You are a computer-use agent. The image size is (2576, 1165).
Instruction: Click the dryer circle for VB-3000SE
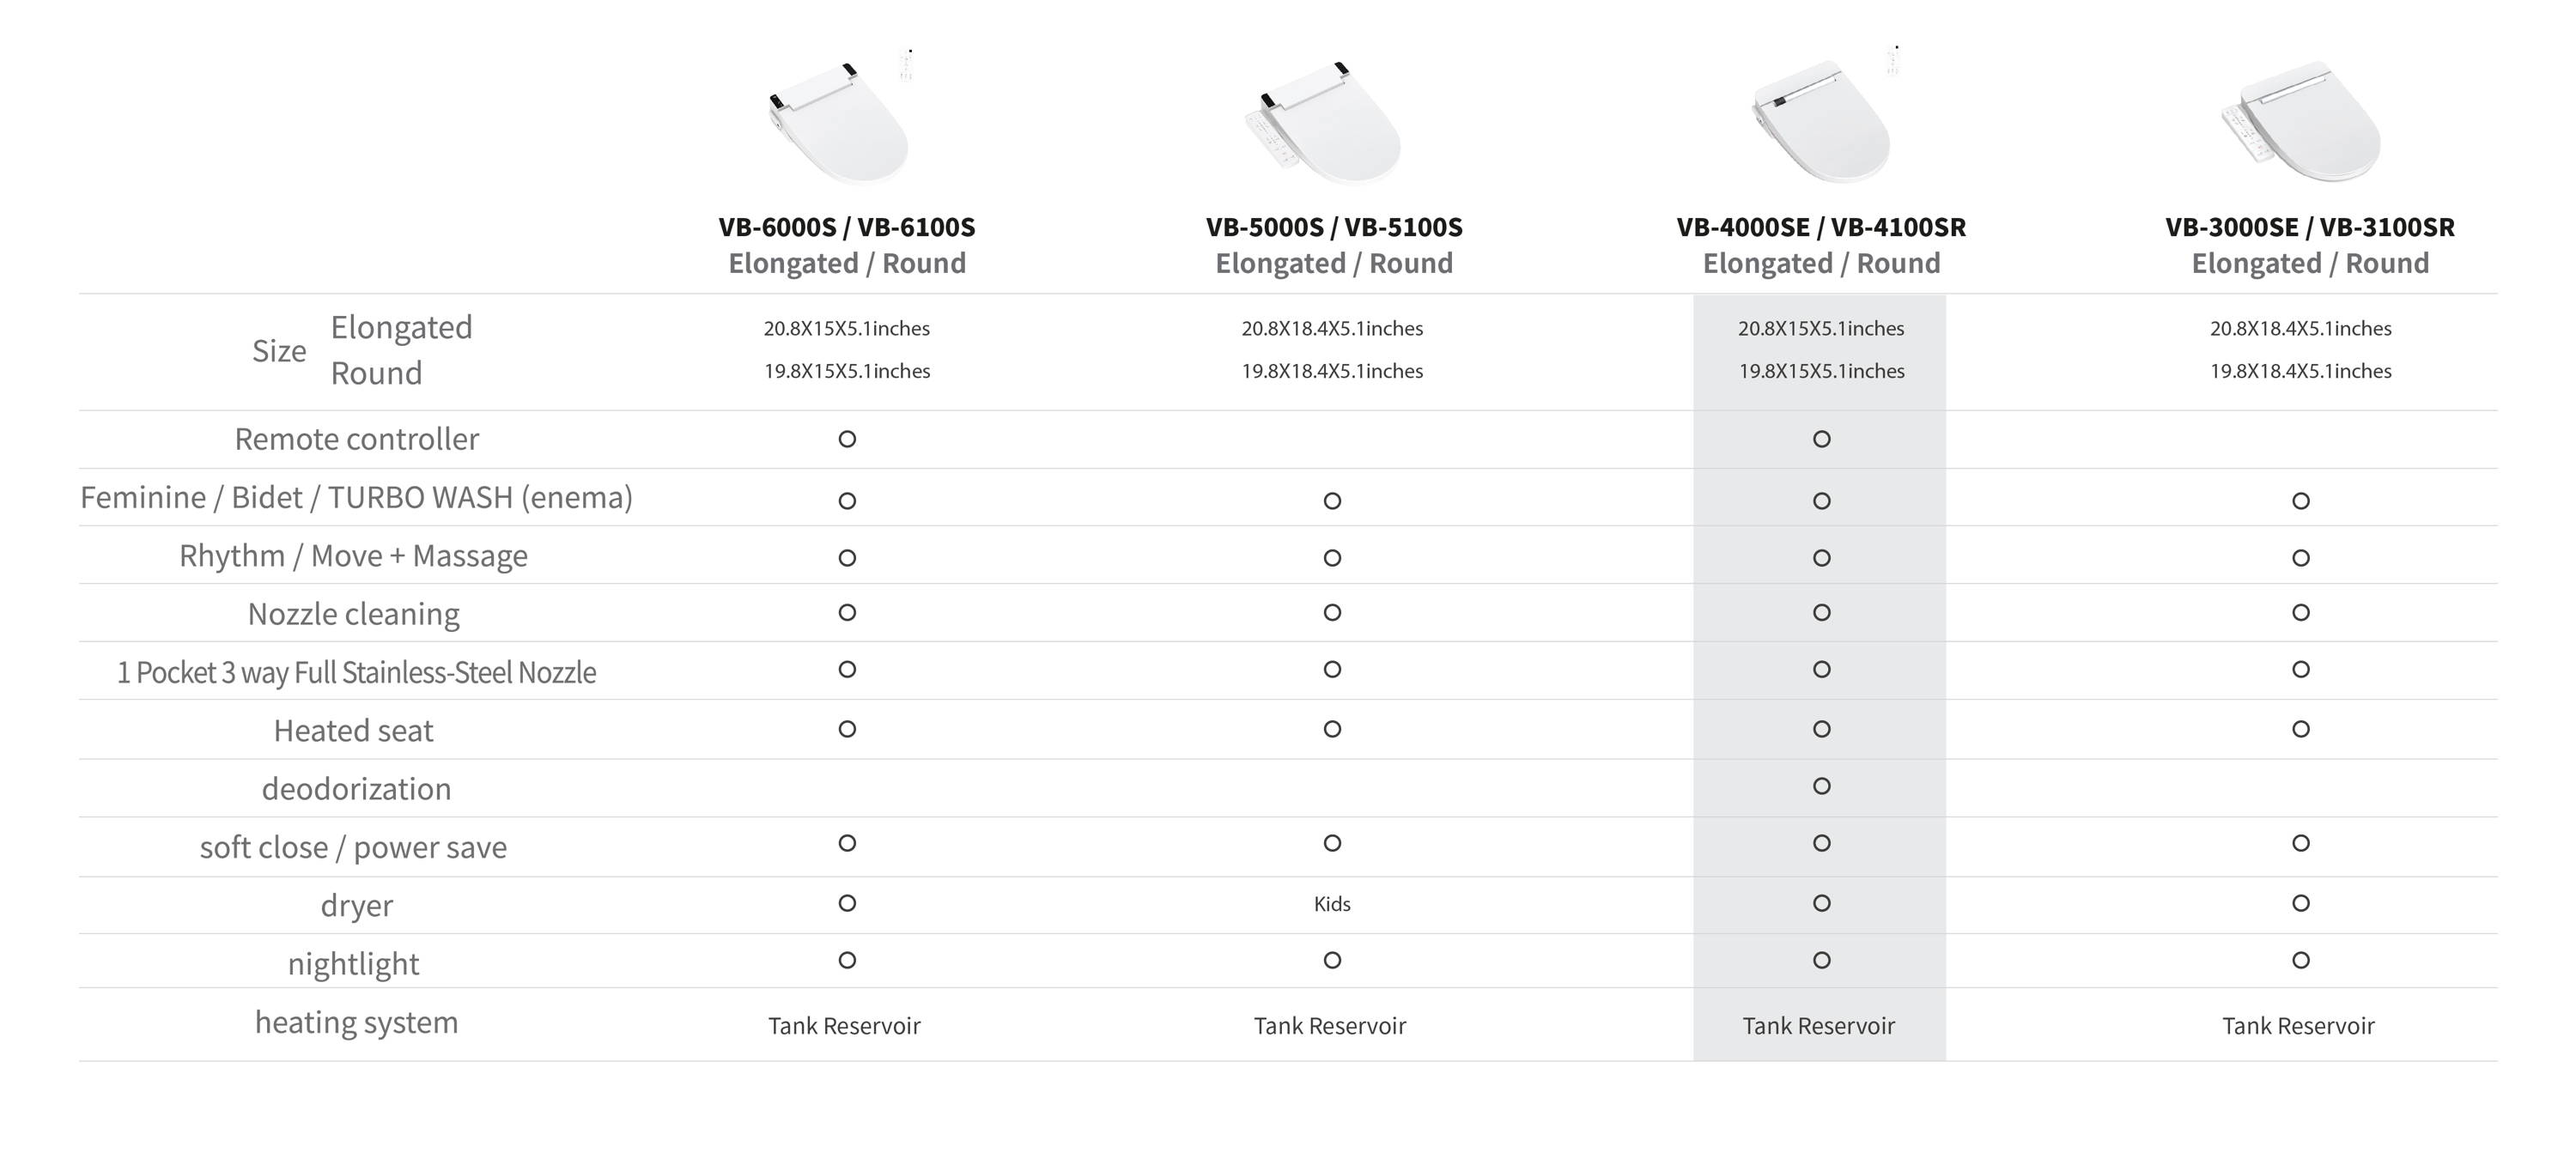coord(2301,903)
